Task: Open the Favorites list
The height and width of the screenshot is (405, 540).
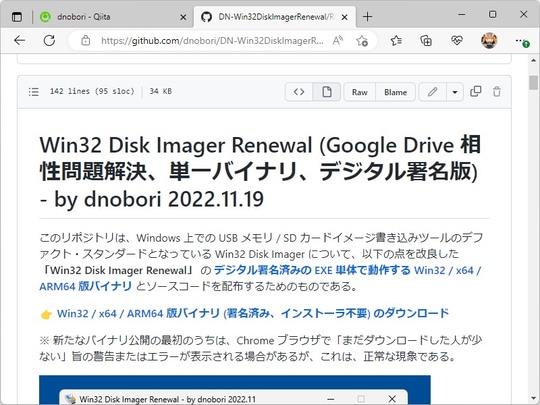Action: coord(396,41)
